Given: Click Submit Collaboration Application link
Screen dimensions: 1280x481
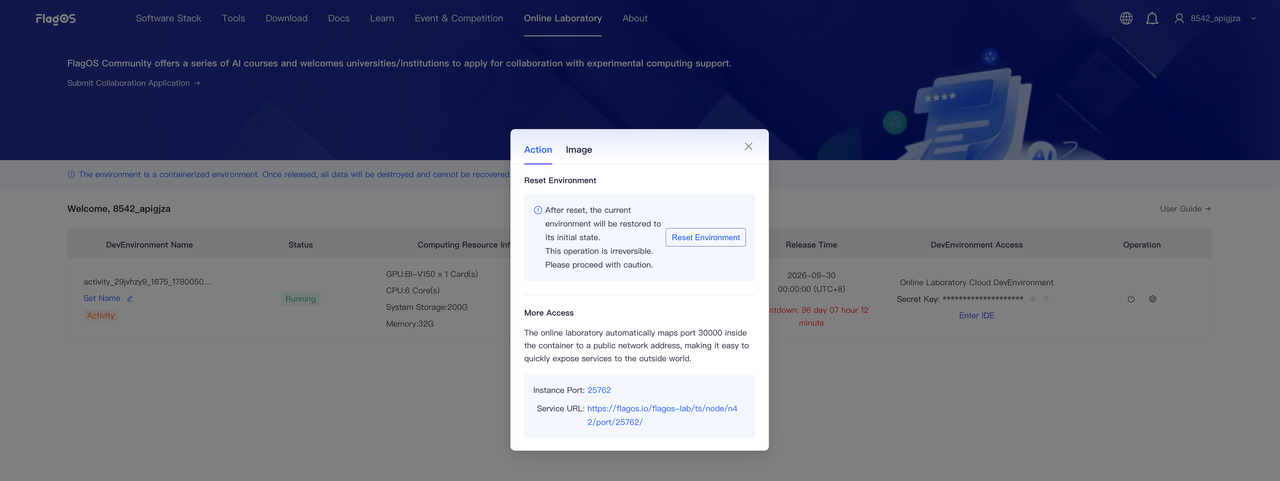Looking at the screenshot, I should [x=133, y=83].
